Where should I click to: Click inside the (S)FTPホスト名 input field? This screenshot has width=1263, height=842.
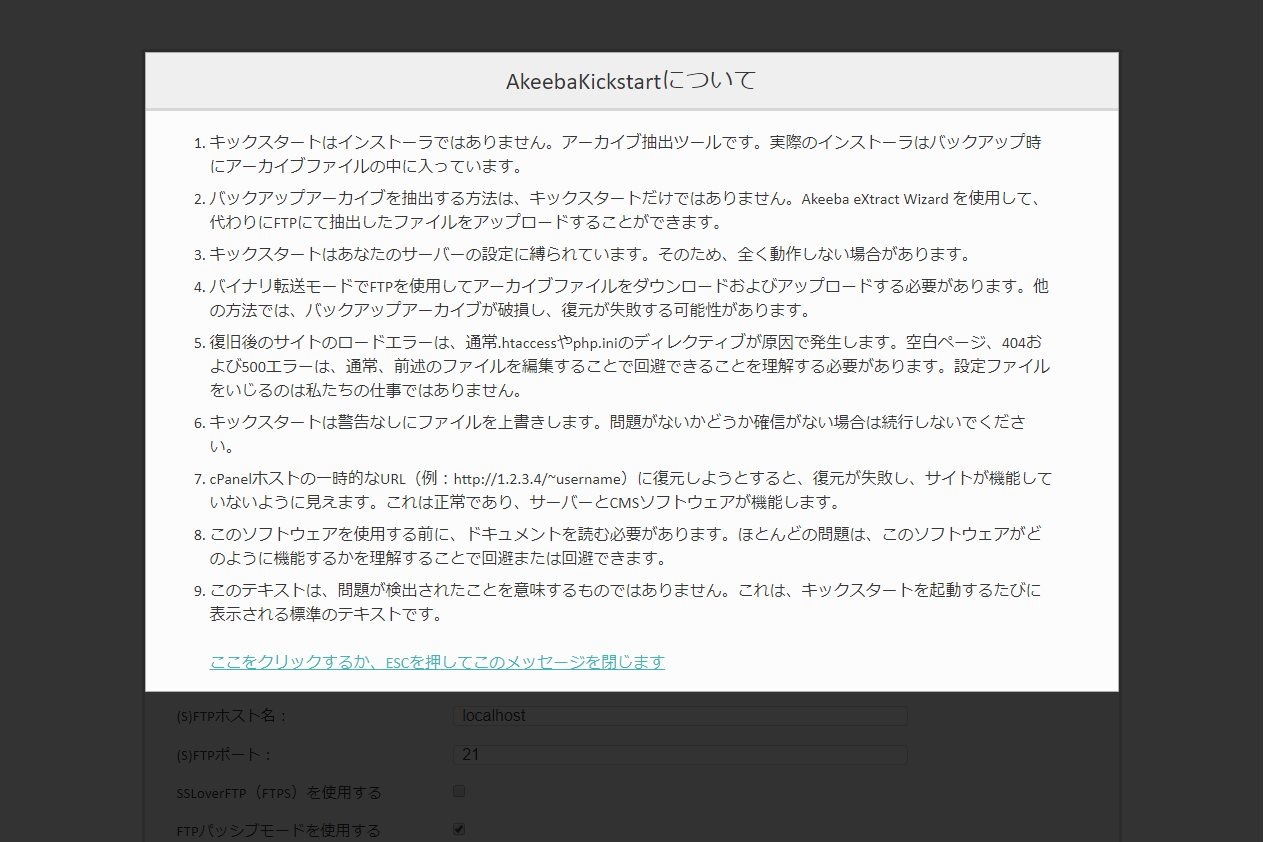coord(680,716)
